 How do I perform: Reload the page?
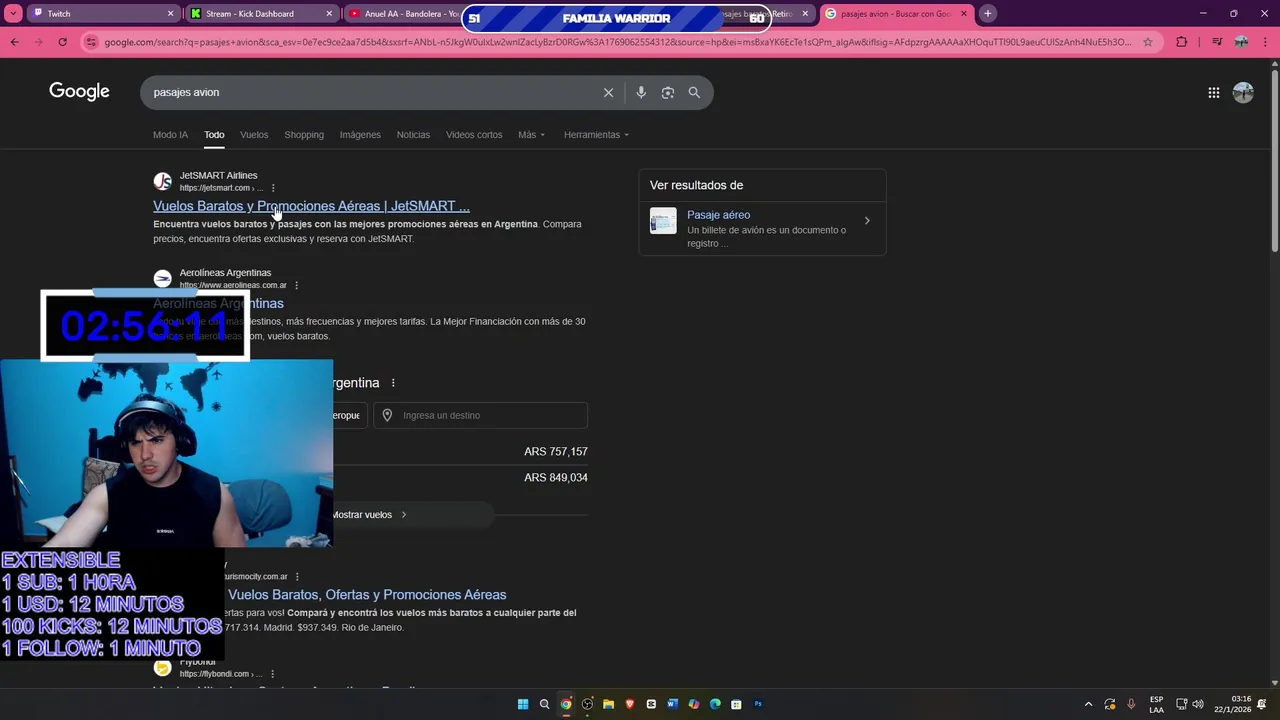[x=62, y=42]
